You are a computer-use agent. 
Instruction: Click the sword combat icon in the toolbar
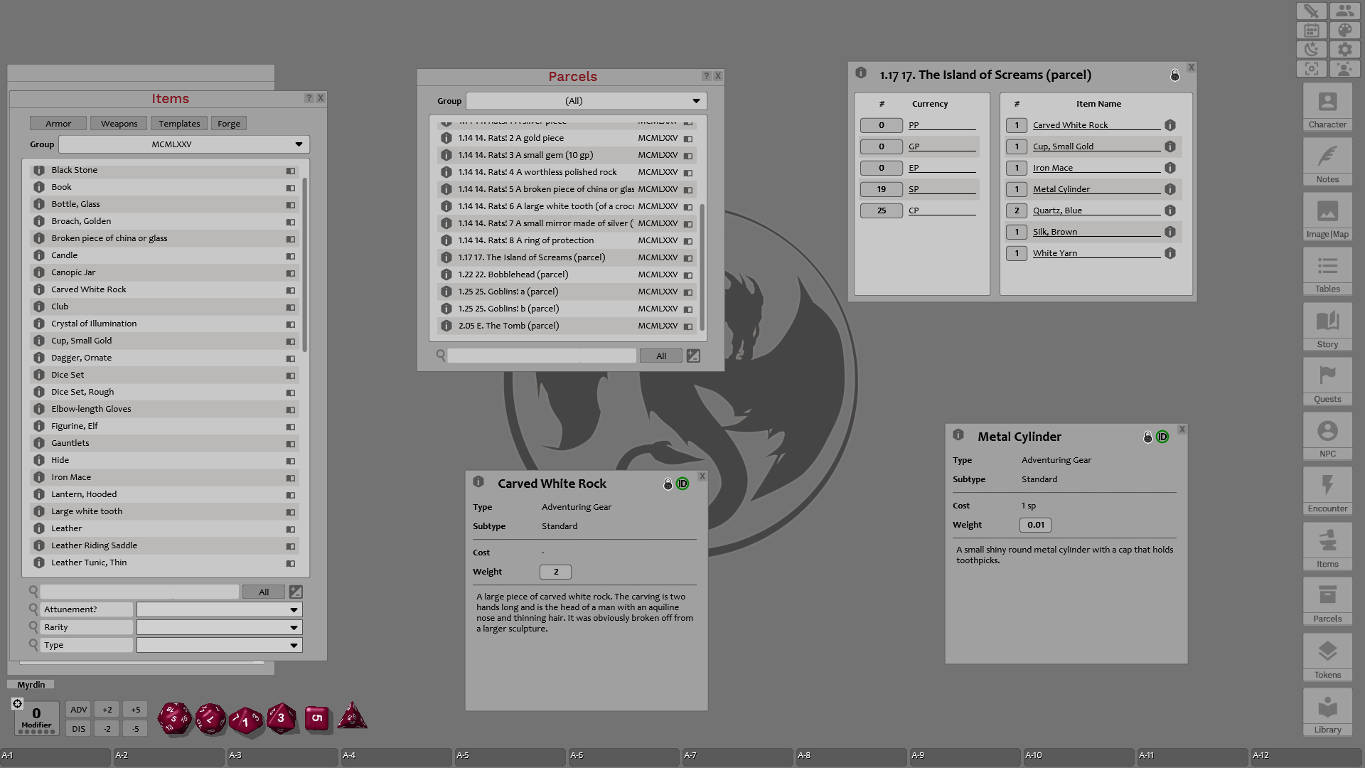pyautogui.click(x=1311, y=10)
